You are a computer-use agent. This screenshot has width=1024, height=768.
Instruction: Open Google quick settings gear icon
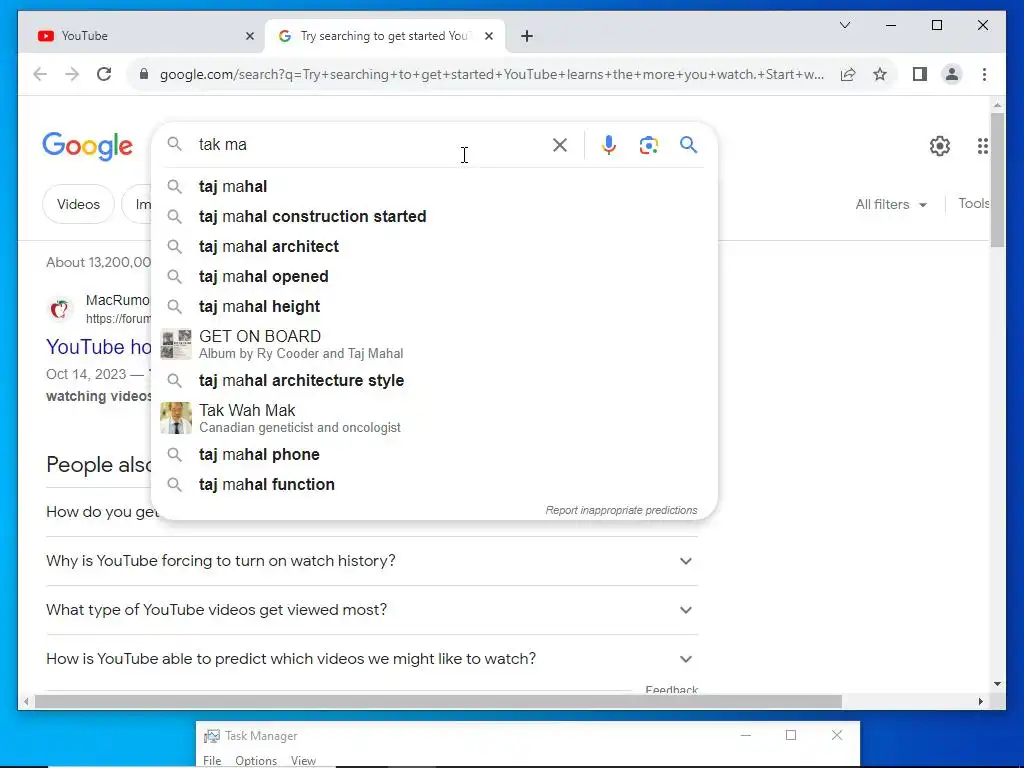(x=940, y=146)
